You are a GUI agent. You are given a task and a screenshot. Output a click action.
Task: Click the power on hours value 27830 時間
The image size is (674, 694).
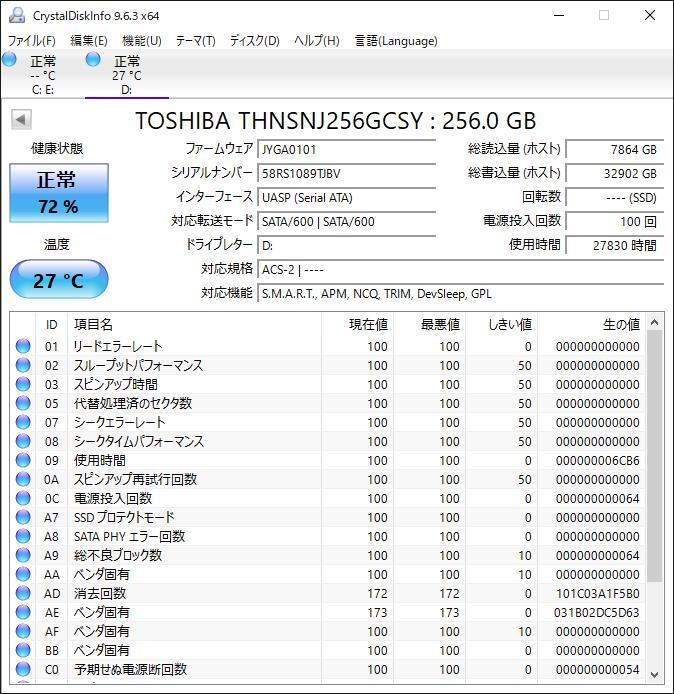pos(614,245)
